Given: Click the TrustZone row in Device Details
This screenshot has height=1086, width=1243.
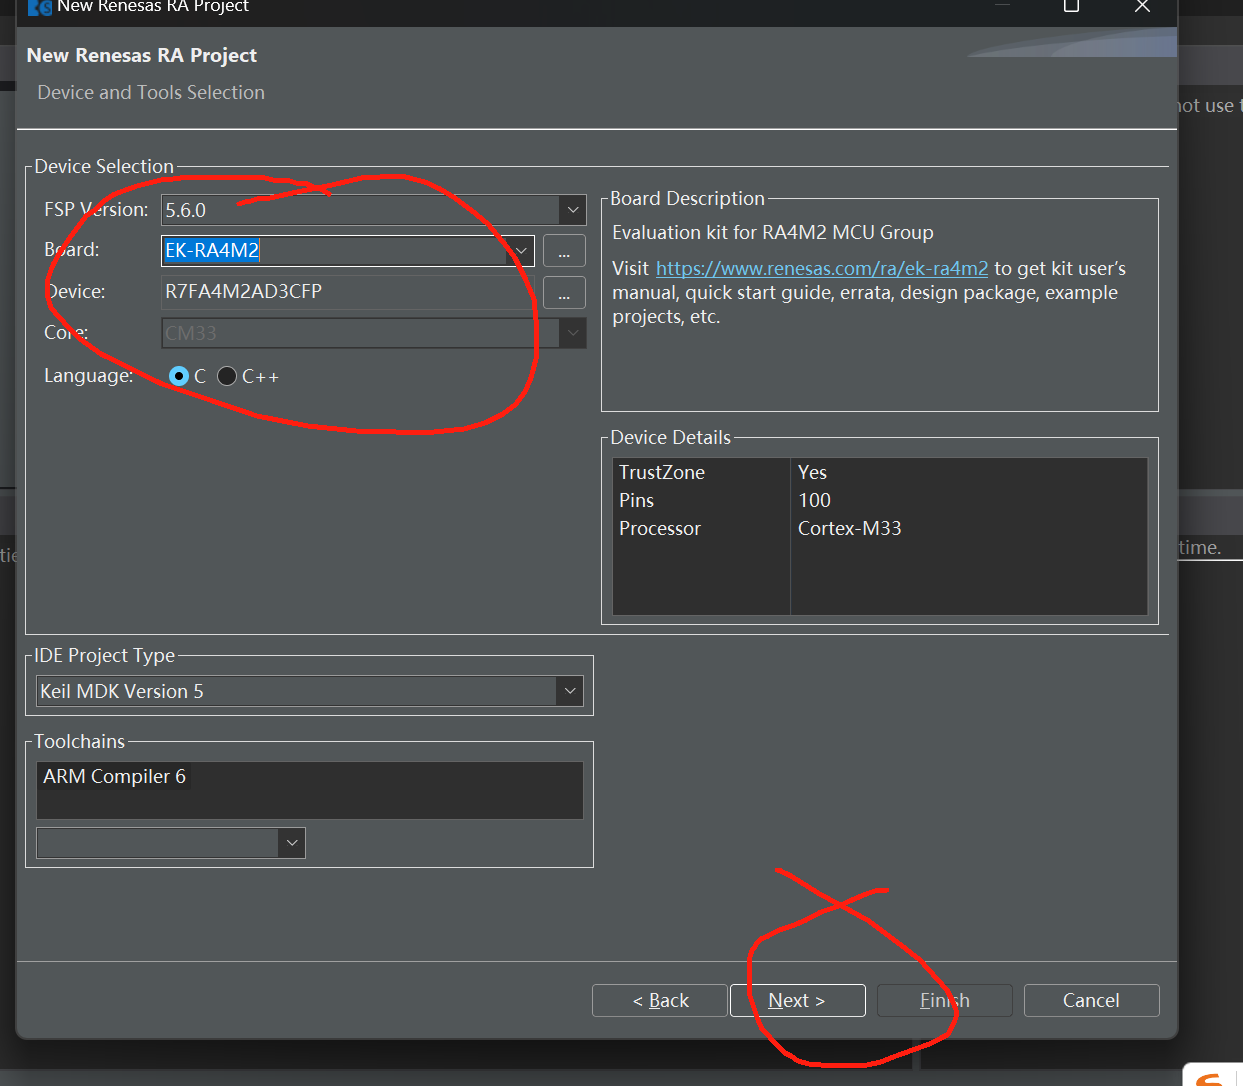Looking at the screenshot, I should click(x=879, y=472).
